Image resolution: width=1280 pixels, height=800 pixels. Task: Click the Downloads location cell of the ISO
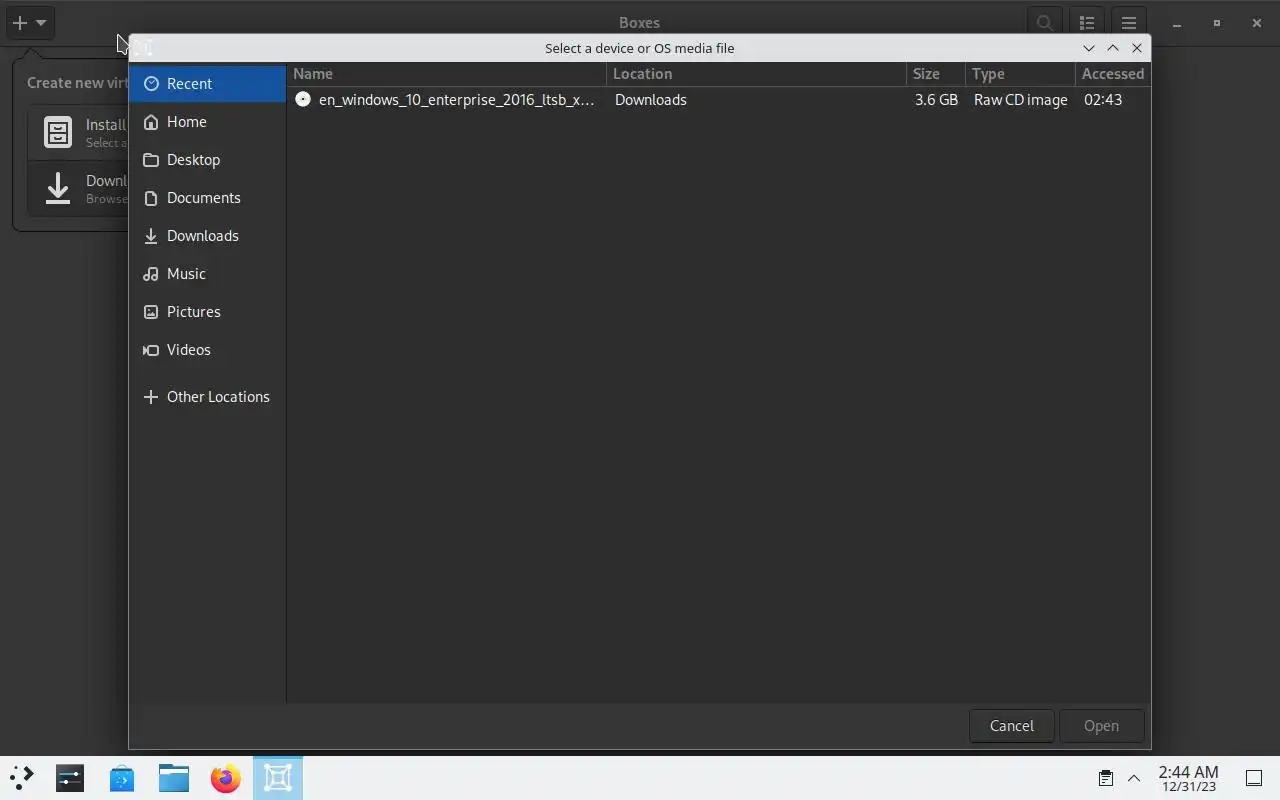[x=650, y=100]
